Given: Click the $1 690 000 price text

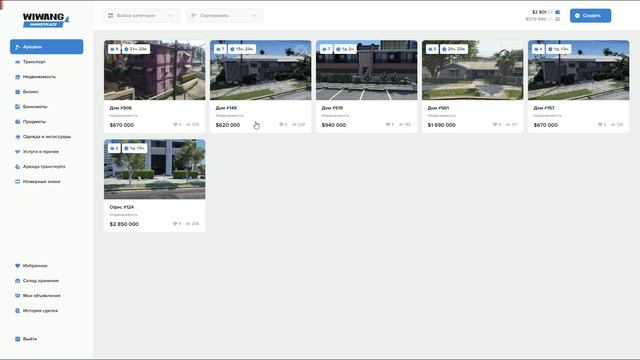Looking at the screenshot, I should tap(442, 125).
